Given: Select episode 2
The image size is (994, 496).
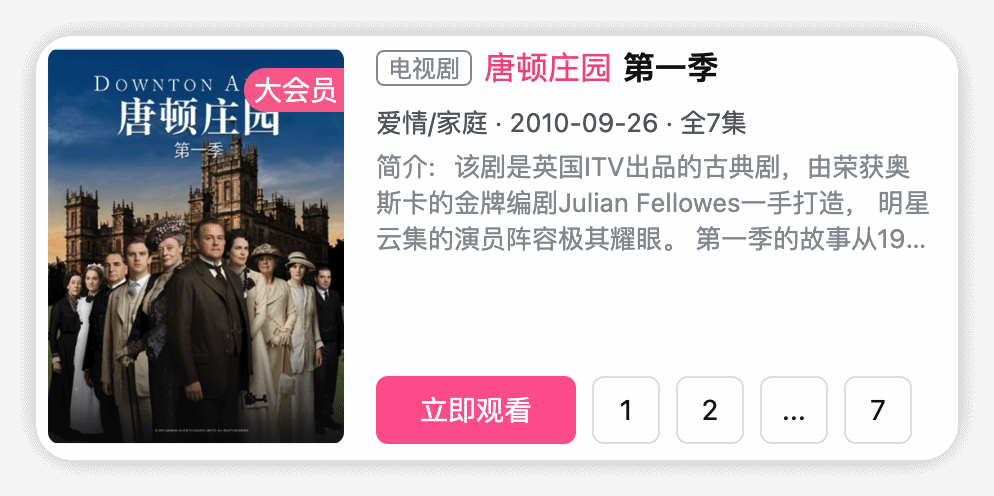Looking at the screenshot, I should point(710,410).
